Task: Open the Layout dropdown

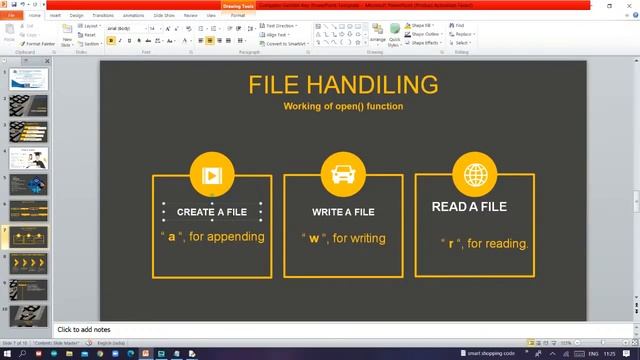Action: click(x=89, y=26)
